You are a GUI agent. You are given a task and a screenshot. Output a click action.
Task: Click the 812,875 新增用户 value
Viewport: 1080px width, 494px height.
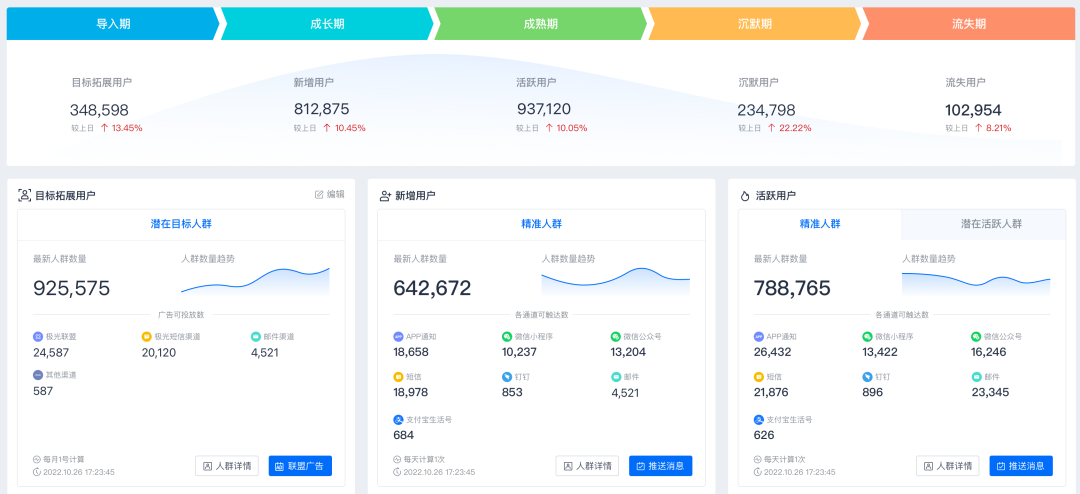click(322, 109)
